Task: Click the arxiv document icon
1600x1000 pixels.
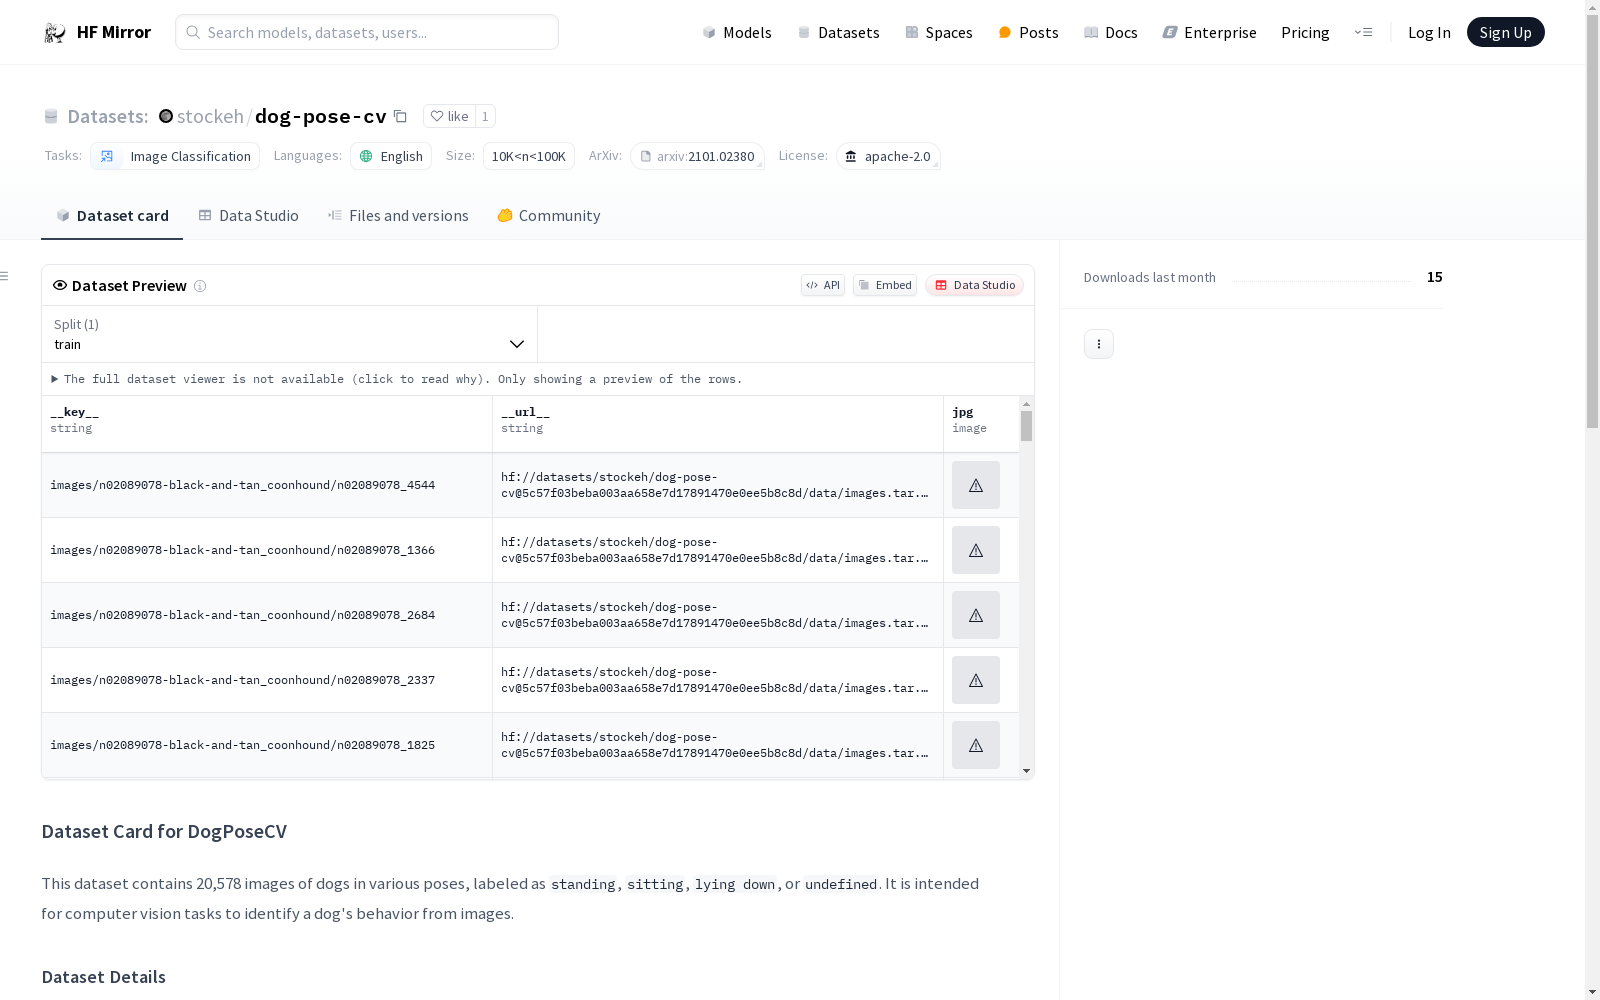Action: [x=646, y=156]
